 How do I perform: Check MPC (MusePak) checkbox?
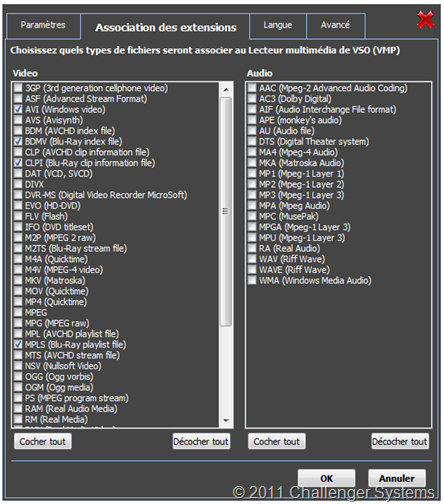(252, 216)
